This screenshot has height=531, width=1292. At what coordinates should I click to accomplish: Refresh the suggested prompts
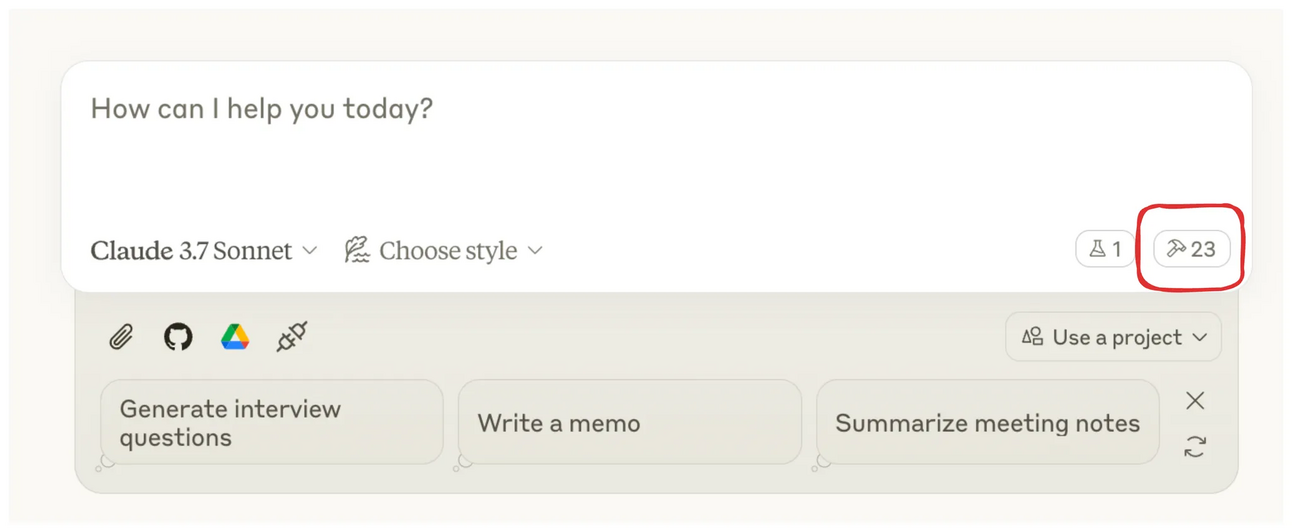pyautogui.click(x=1195, y=446)
